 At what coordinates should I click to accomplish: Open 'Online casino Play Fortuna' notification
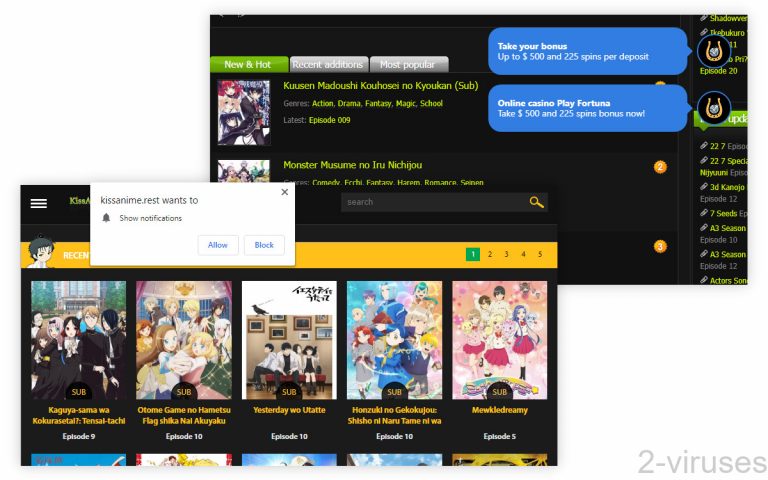tap(588, 108)
